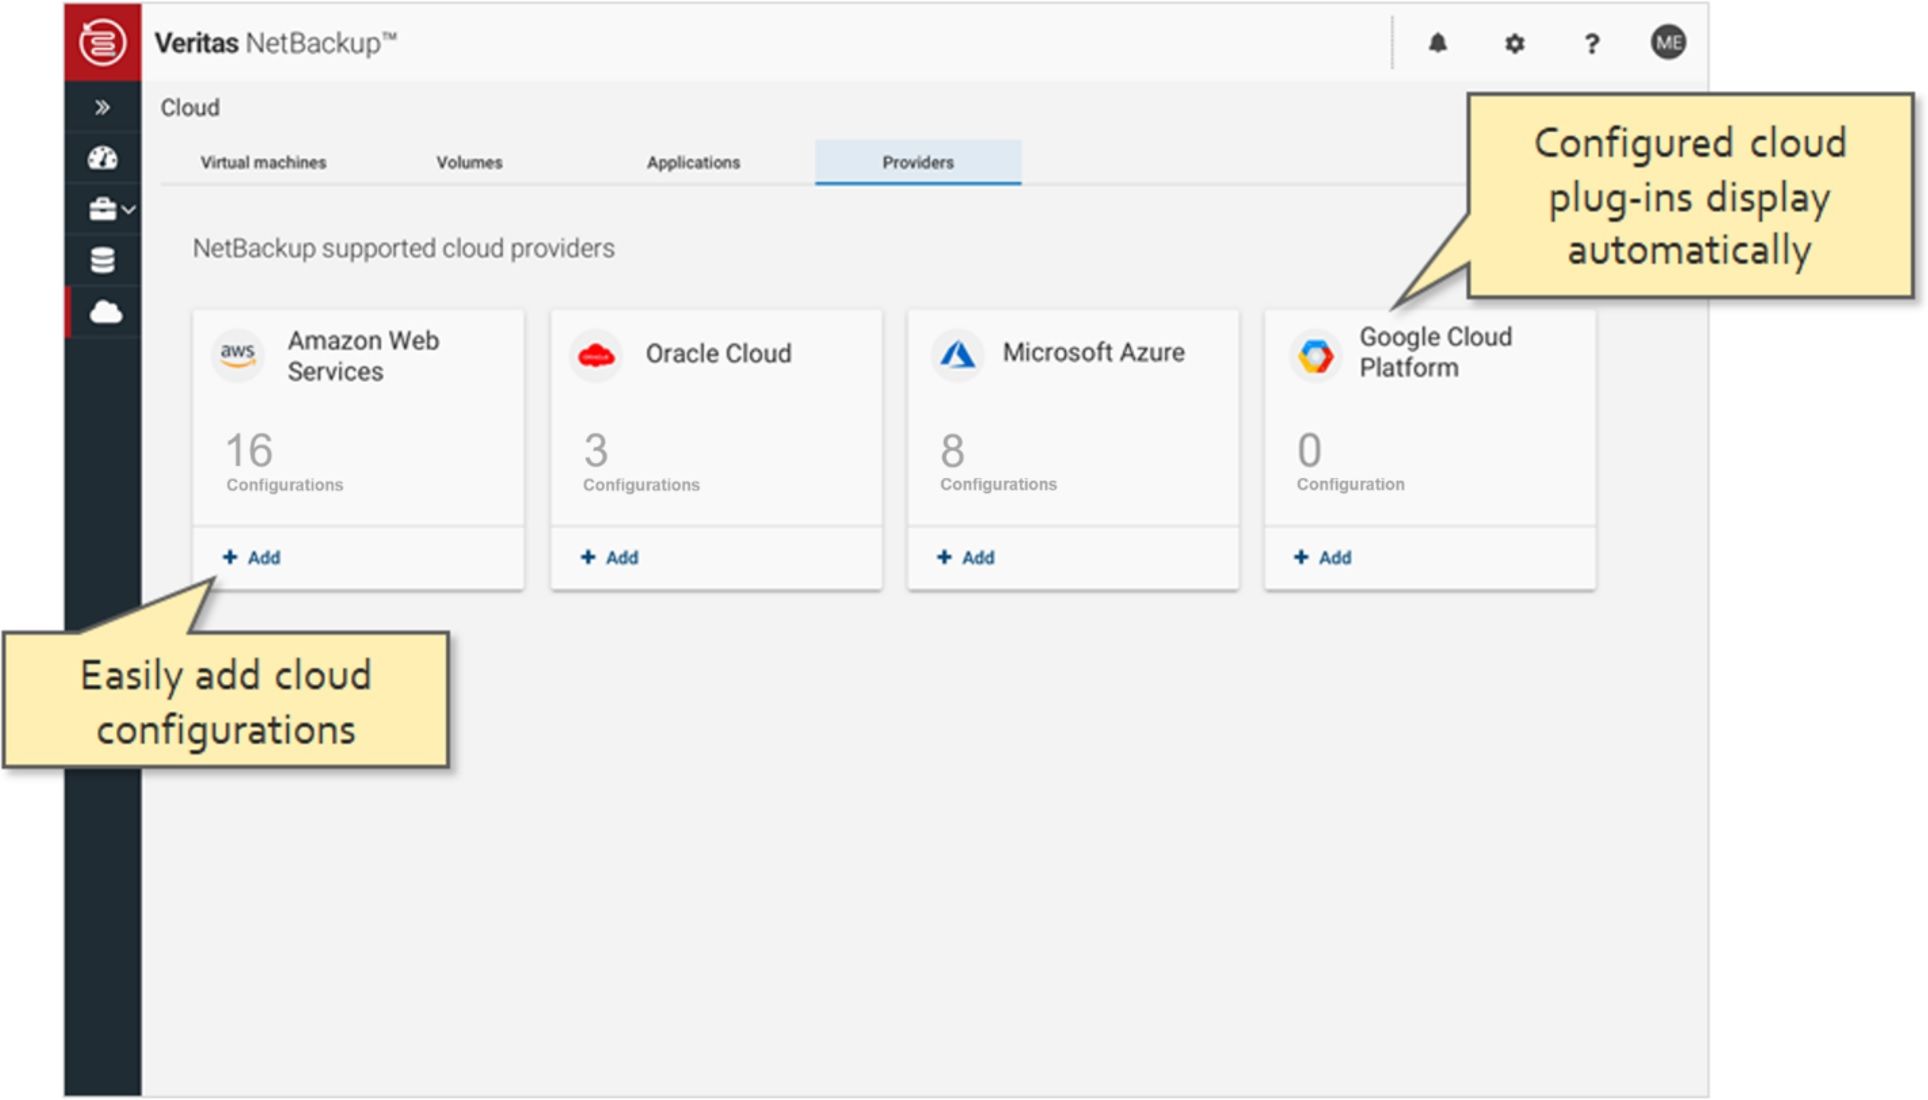
Task: Open the storage database icon in sidebar
Action: pyautogui.click(x=102, y=261)
